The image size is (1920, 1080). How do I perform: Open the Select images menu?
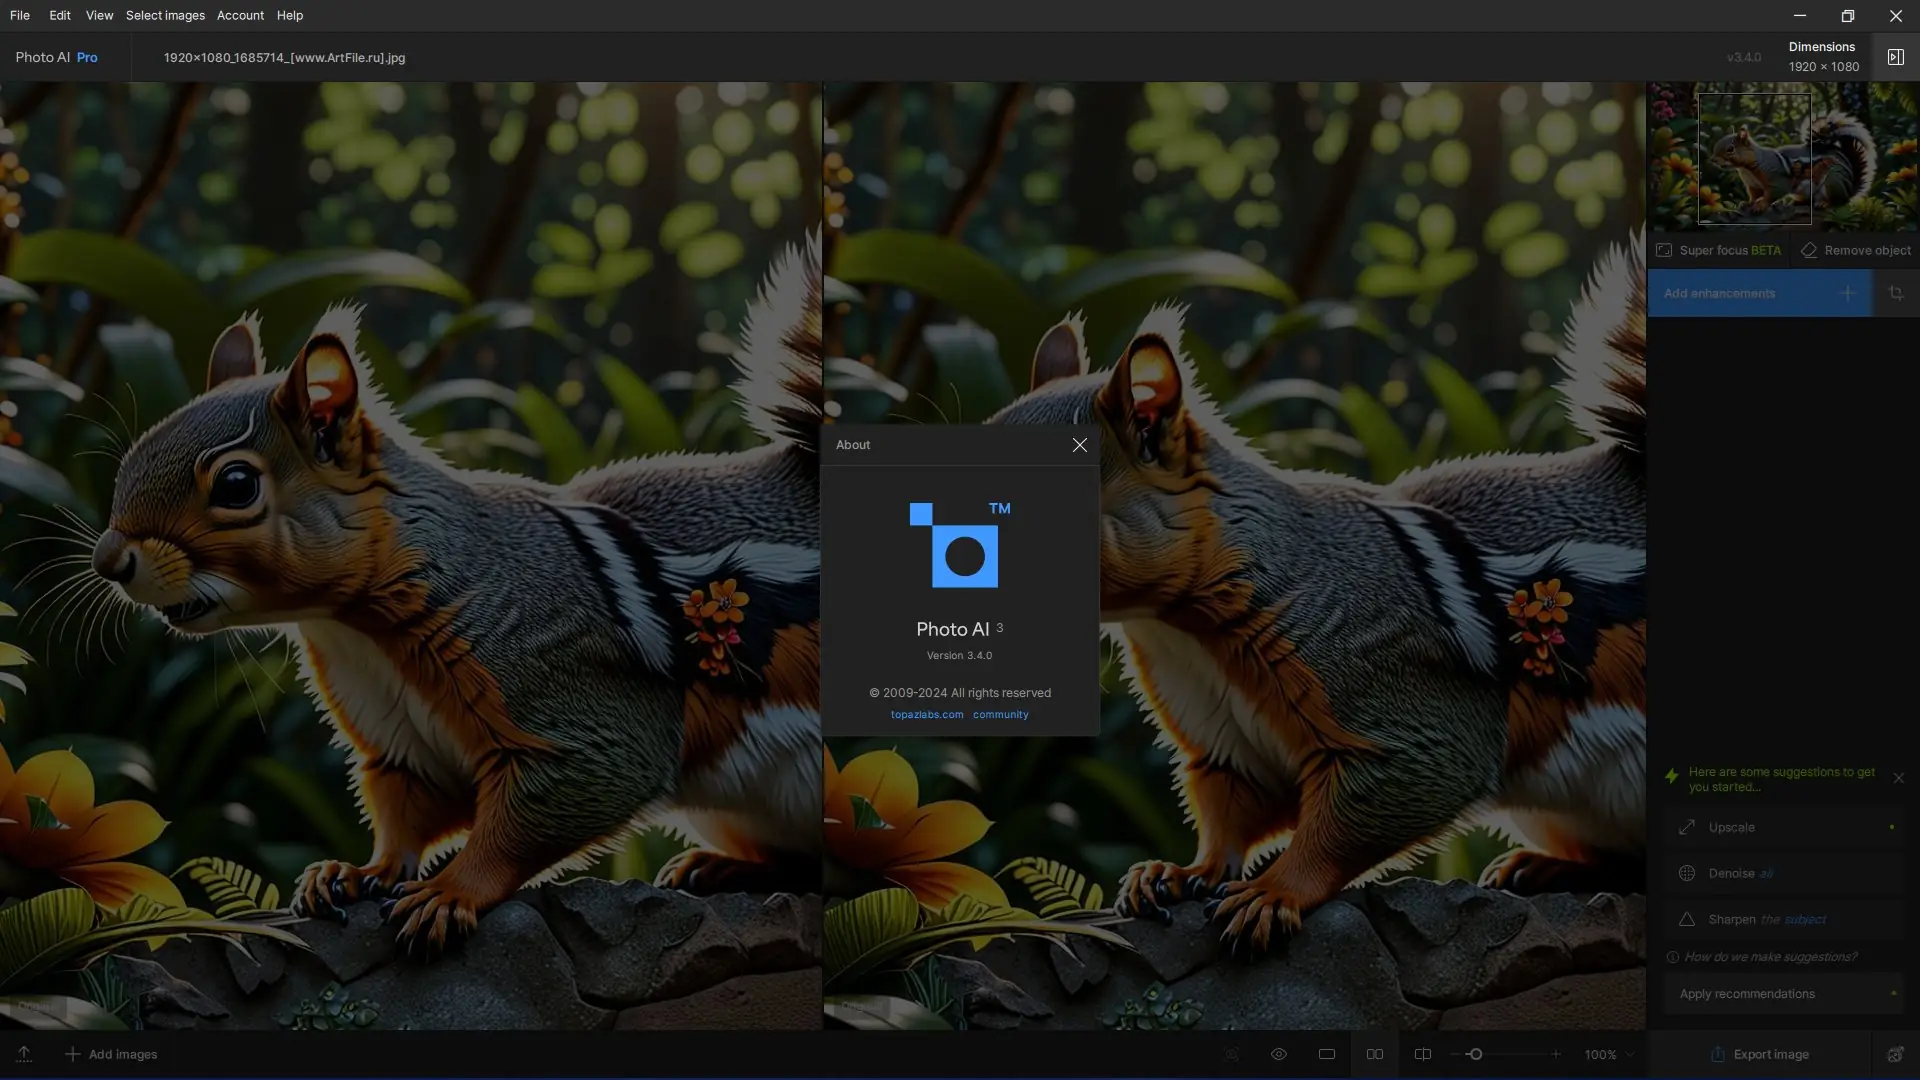165,15
